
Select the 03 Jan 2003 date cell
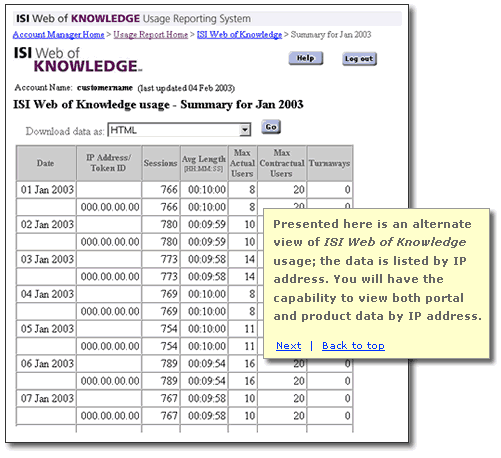46,259
